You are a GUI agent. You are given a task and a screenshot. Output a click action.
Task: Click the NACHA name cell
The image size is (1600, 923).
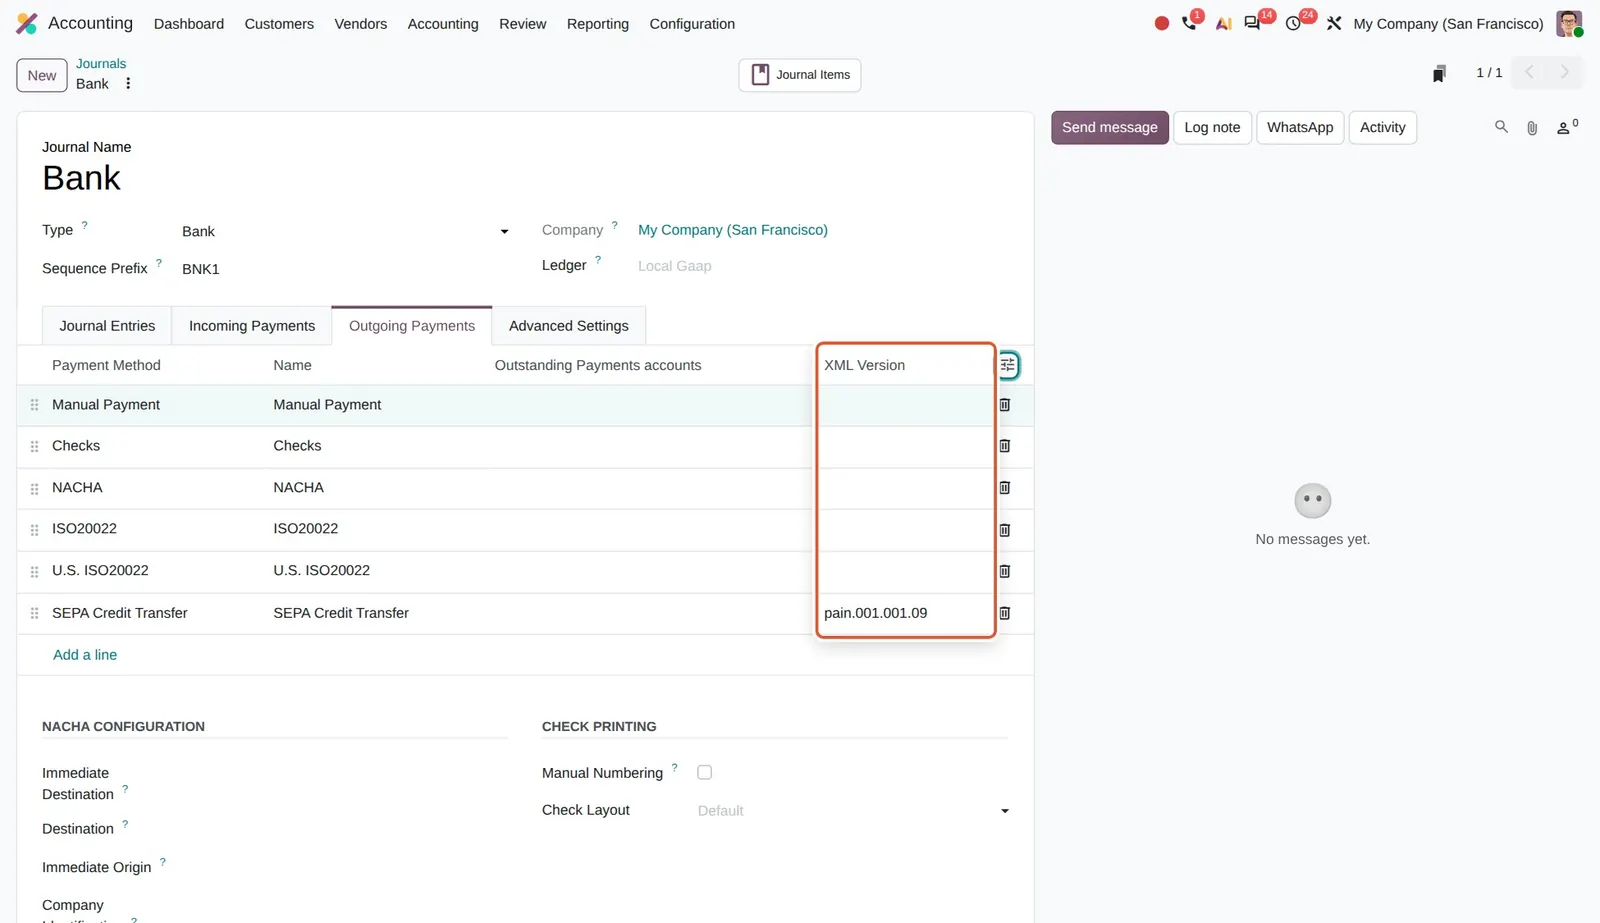(x=299, y=488)
